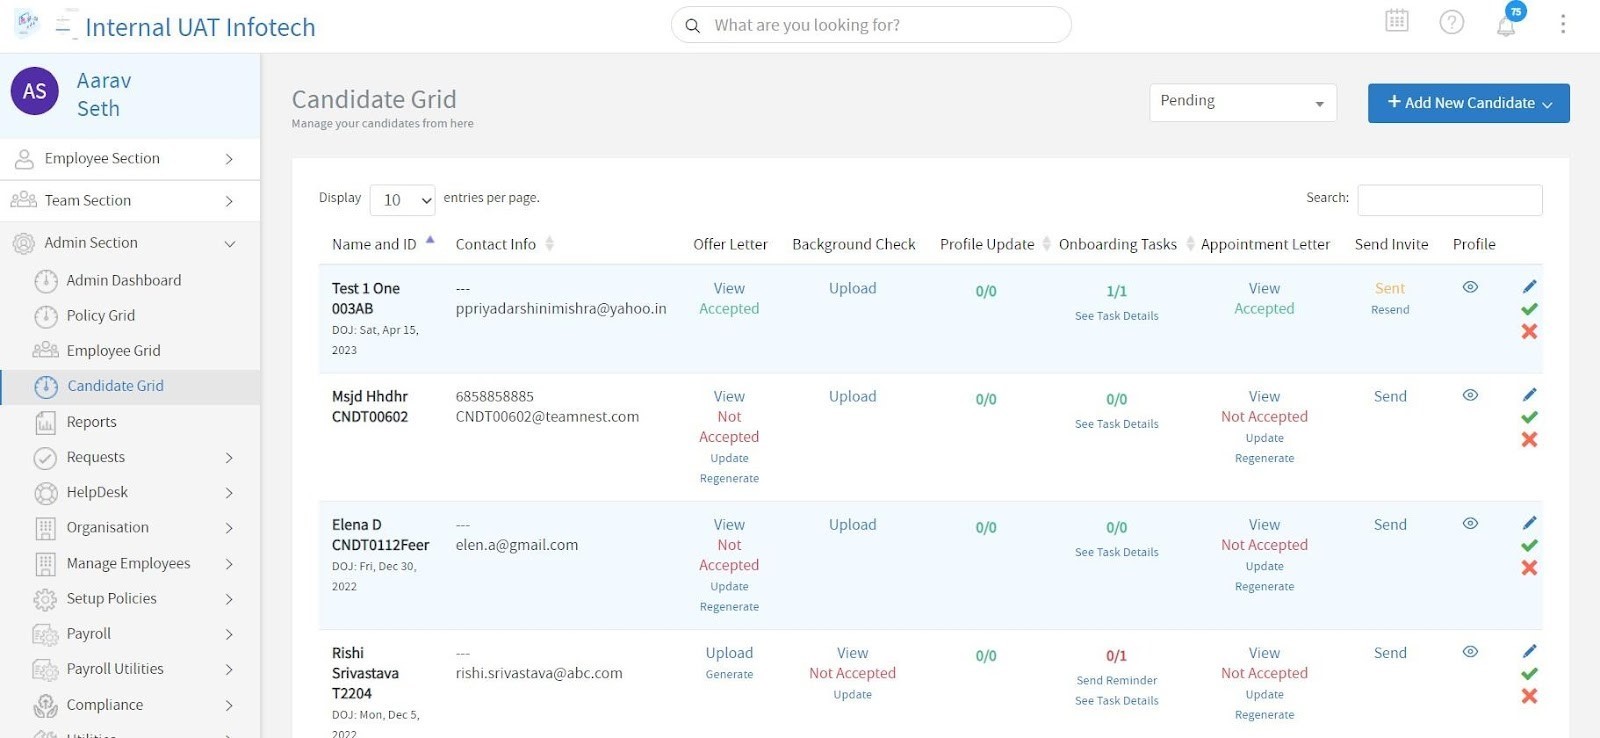
Task: Reject Elena D with red cross
Action: tap(1529, 567)
